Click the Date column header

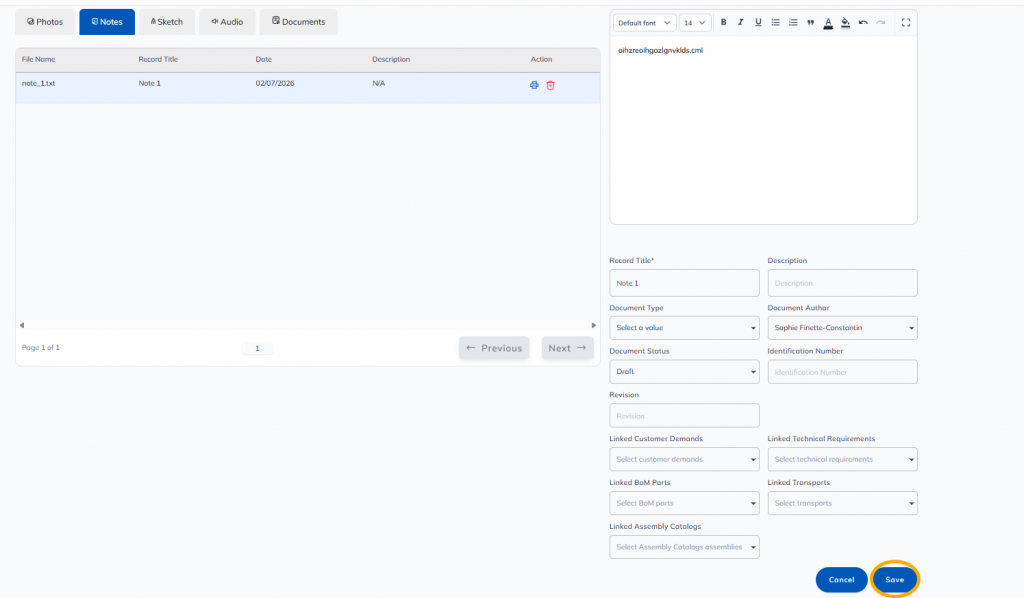pos(264,59)
